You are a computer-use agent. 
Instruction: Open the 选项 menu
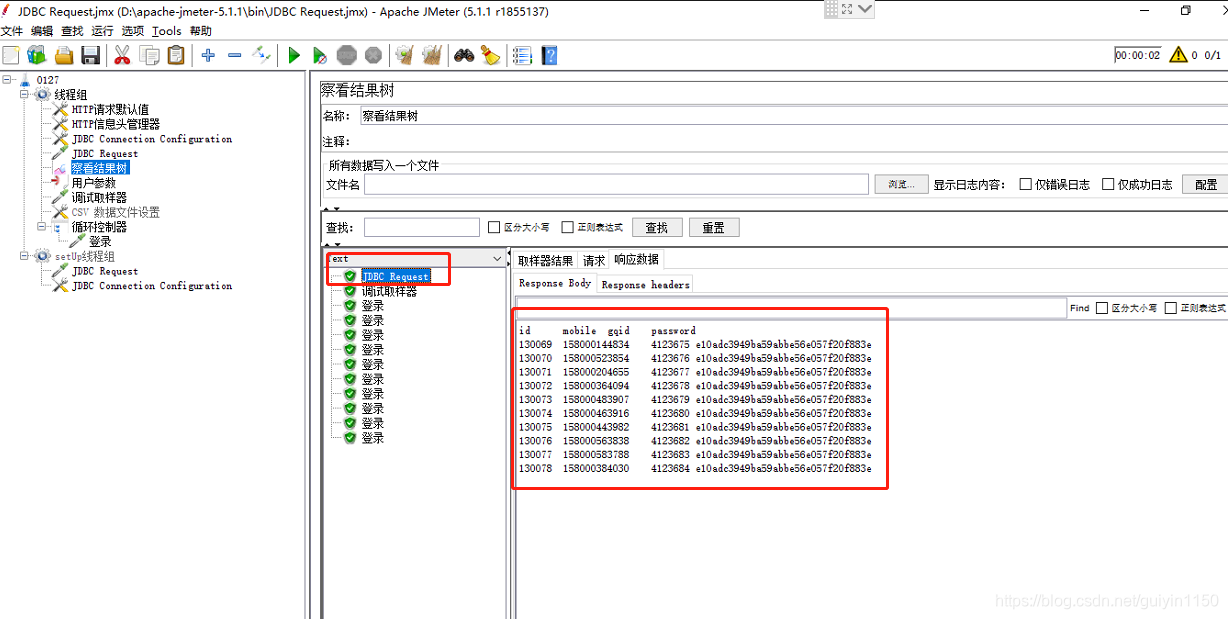point(133,31)
